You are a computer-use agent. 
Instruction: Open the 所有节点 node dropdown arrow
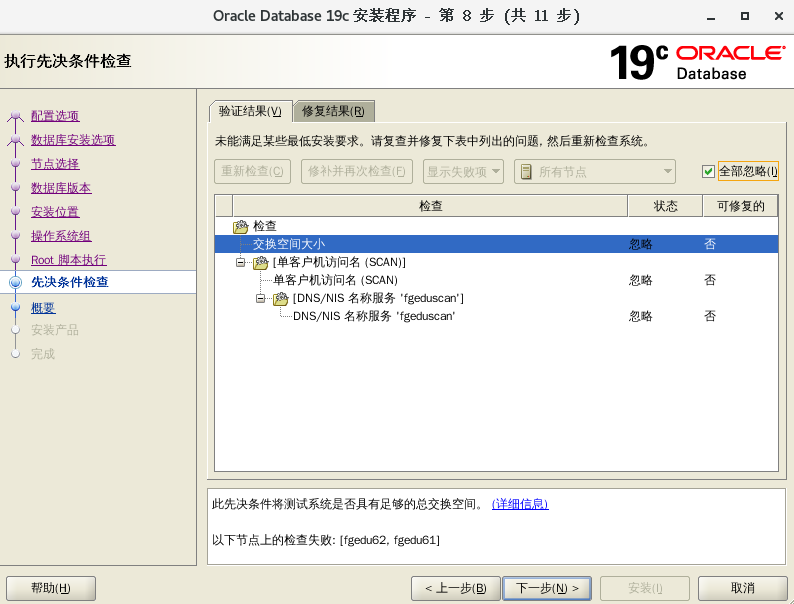[x=668, y=172]
